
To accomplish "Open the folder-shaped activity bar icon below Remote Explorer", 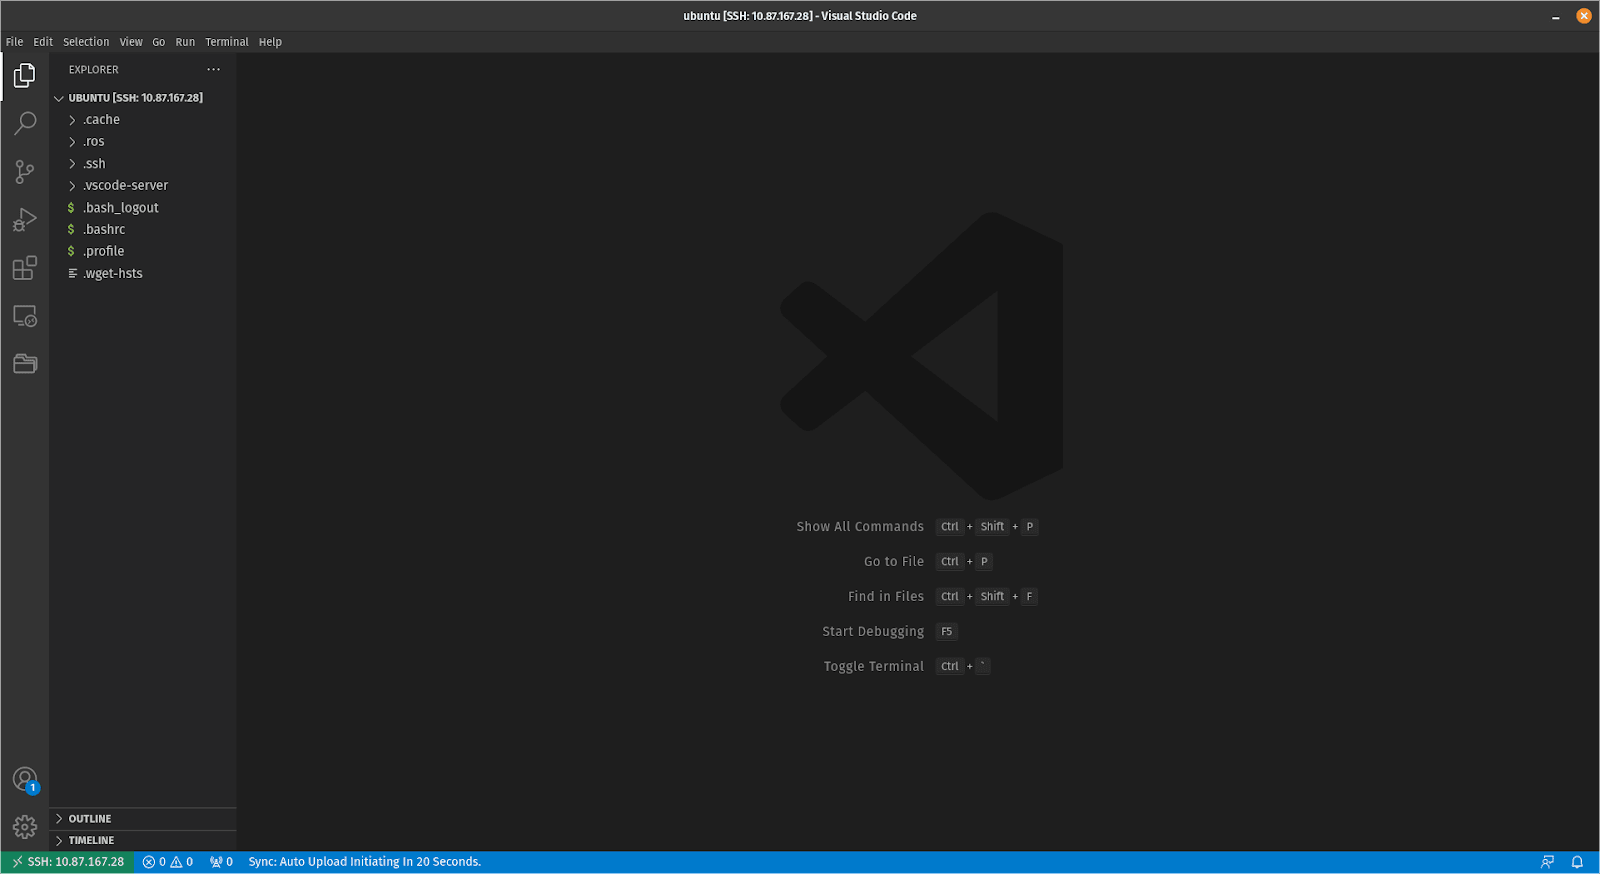I will (25, 364).
